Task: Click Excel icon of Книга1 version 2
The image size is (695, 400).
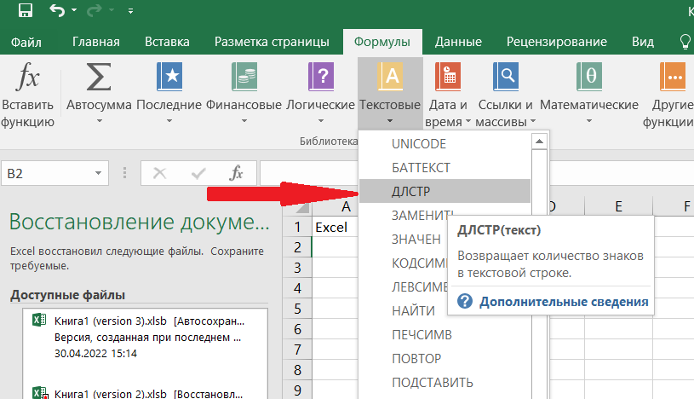Action: tap(40, 393)
